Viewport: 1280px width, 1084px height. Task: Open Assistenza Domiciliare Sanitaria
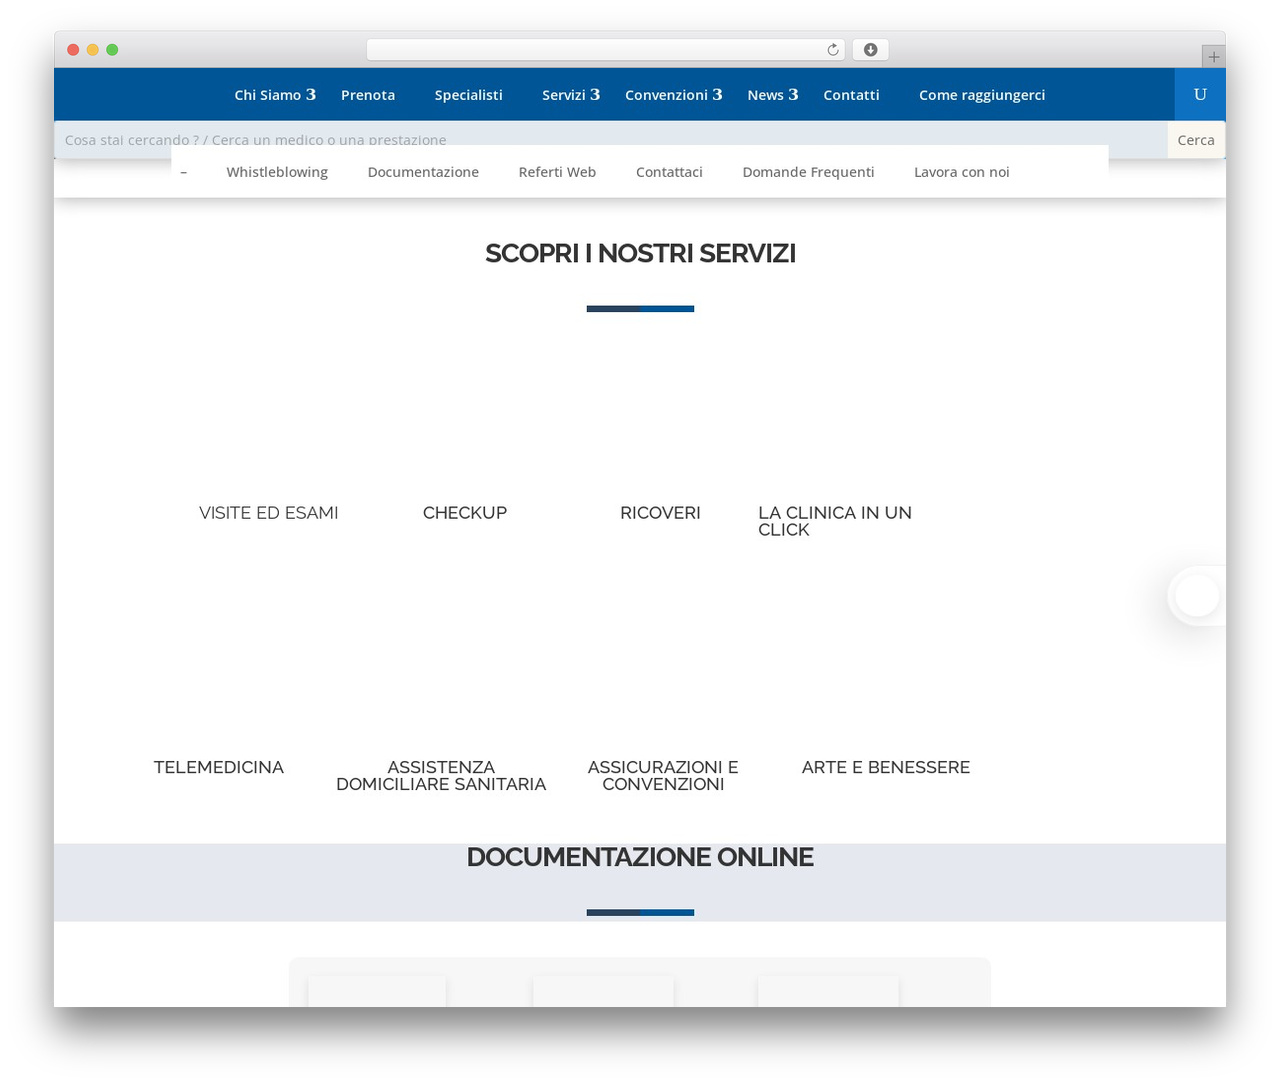point(441,776)
